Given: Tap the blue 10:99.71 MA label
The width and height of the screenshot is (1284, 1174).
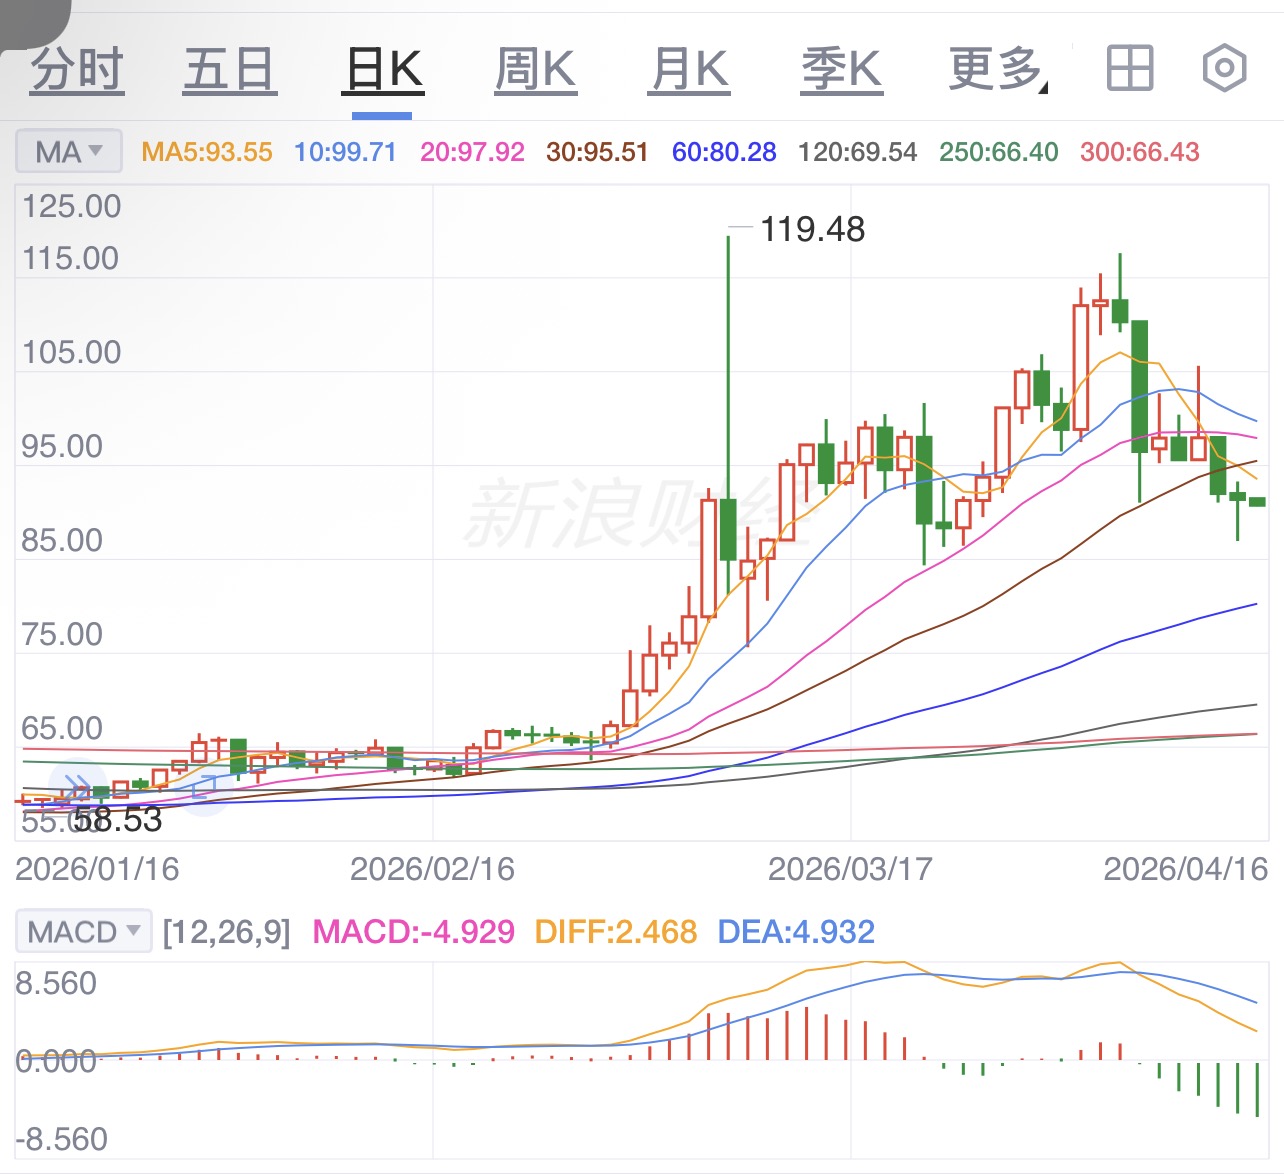Looking at the screenshot, I should pyautogui.click(x=345, y=152).
